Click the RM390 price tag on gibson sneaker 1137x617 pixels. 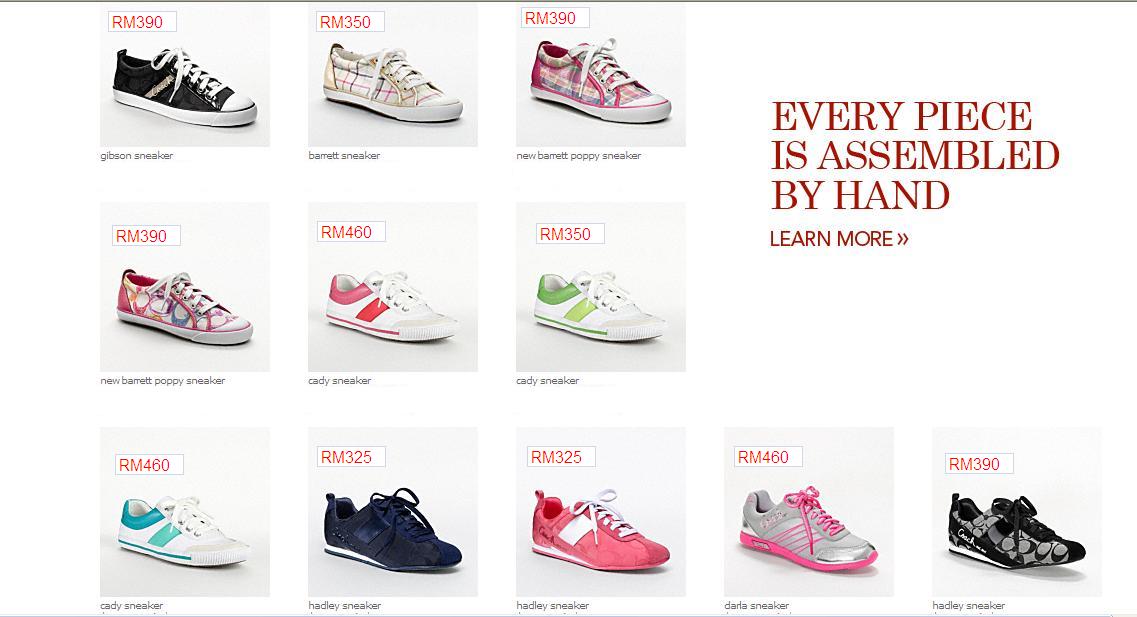click(x=142, y=22)
